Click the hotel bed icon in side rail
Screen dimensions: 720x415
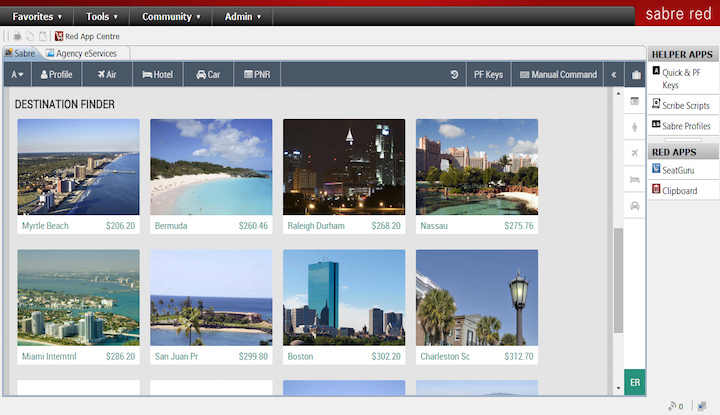point(635,179)
